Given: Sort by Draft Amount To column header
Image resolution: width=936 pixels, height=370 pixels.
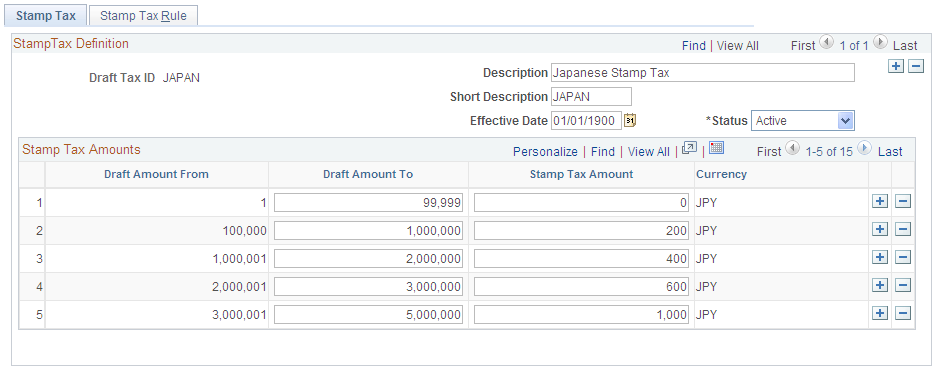Looking at the screenshot, I should click(x=368, y=174).
